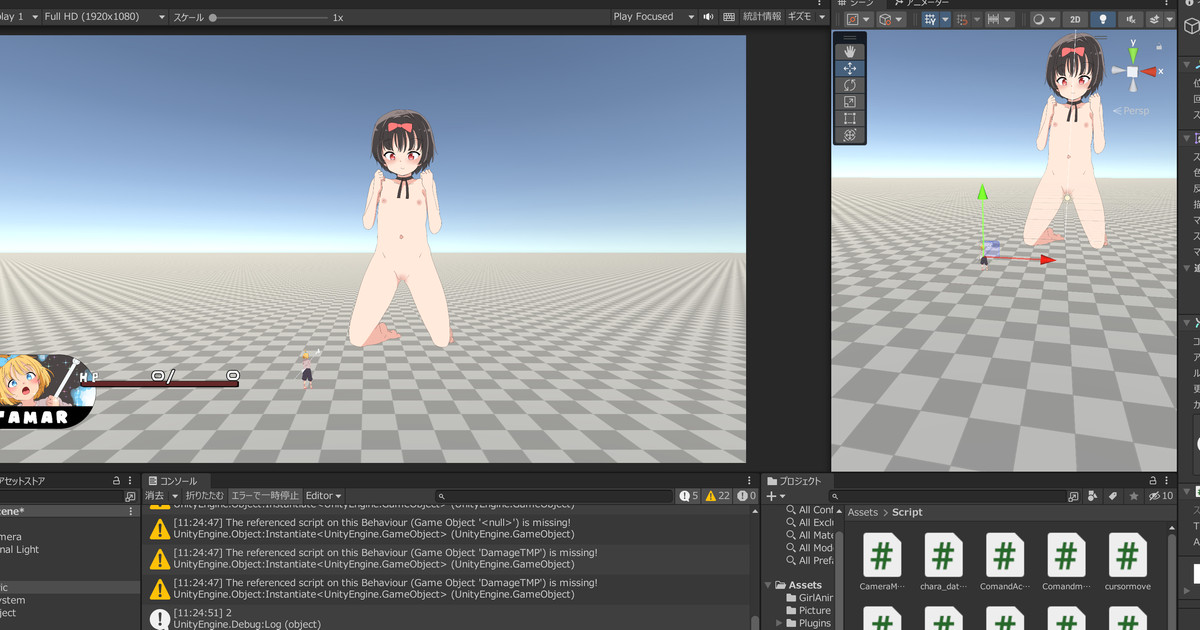
Task: Open the コンソール tab
Action: [x=173, y=481]
